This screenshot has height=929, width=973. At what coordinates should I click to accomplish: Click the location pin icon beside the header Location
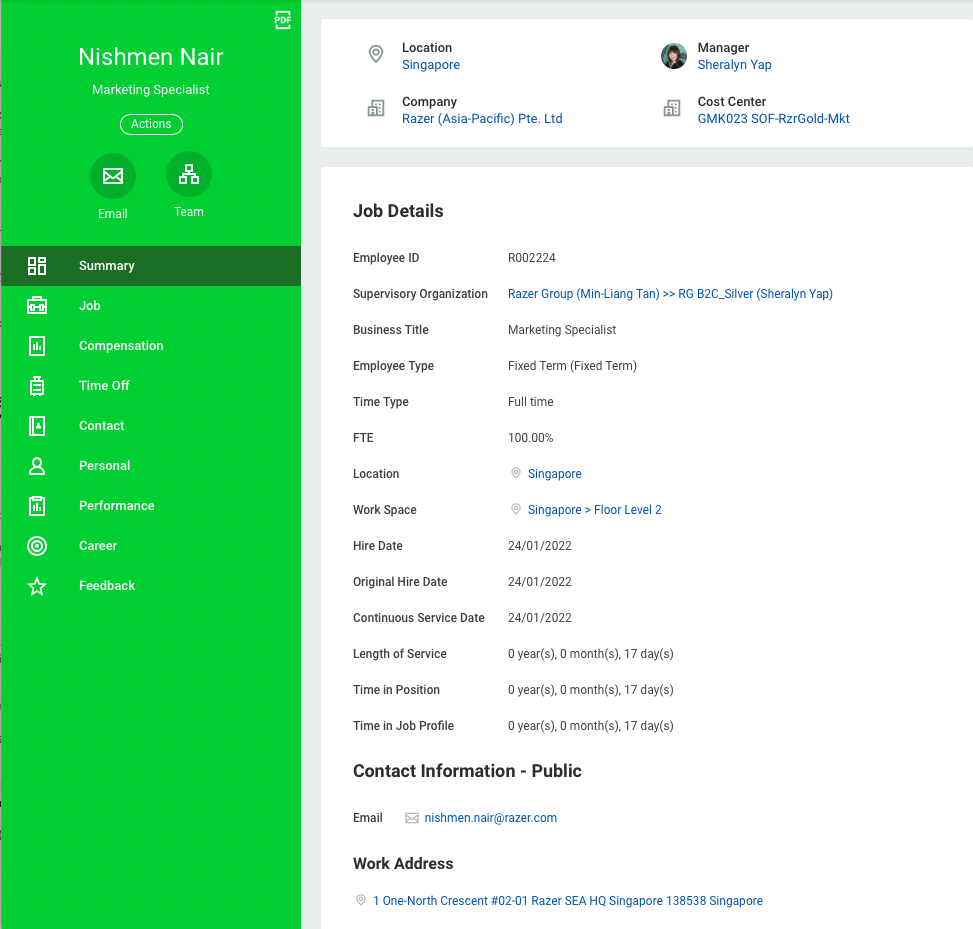(376, 54)
